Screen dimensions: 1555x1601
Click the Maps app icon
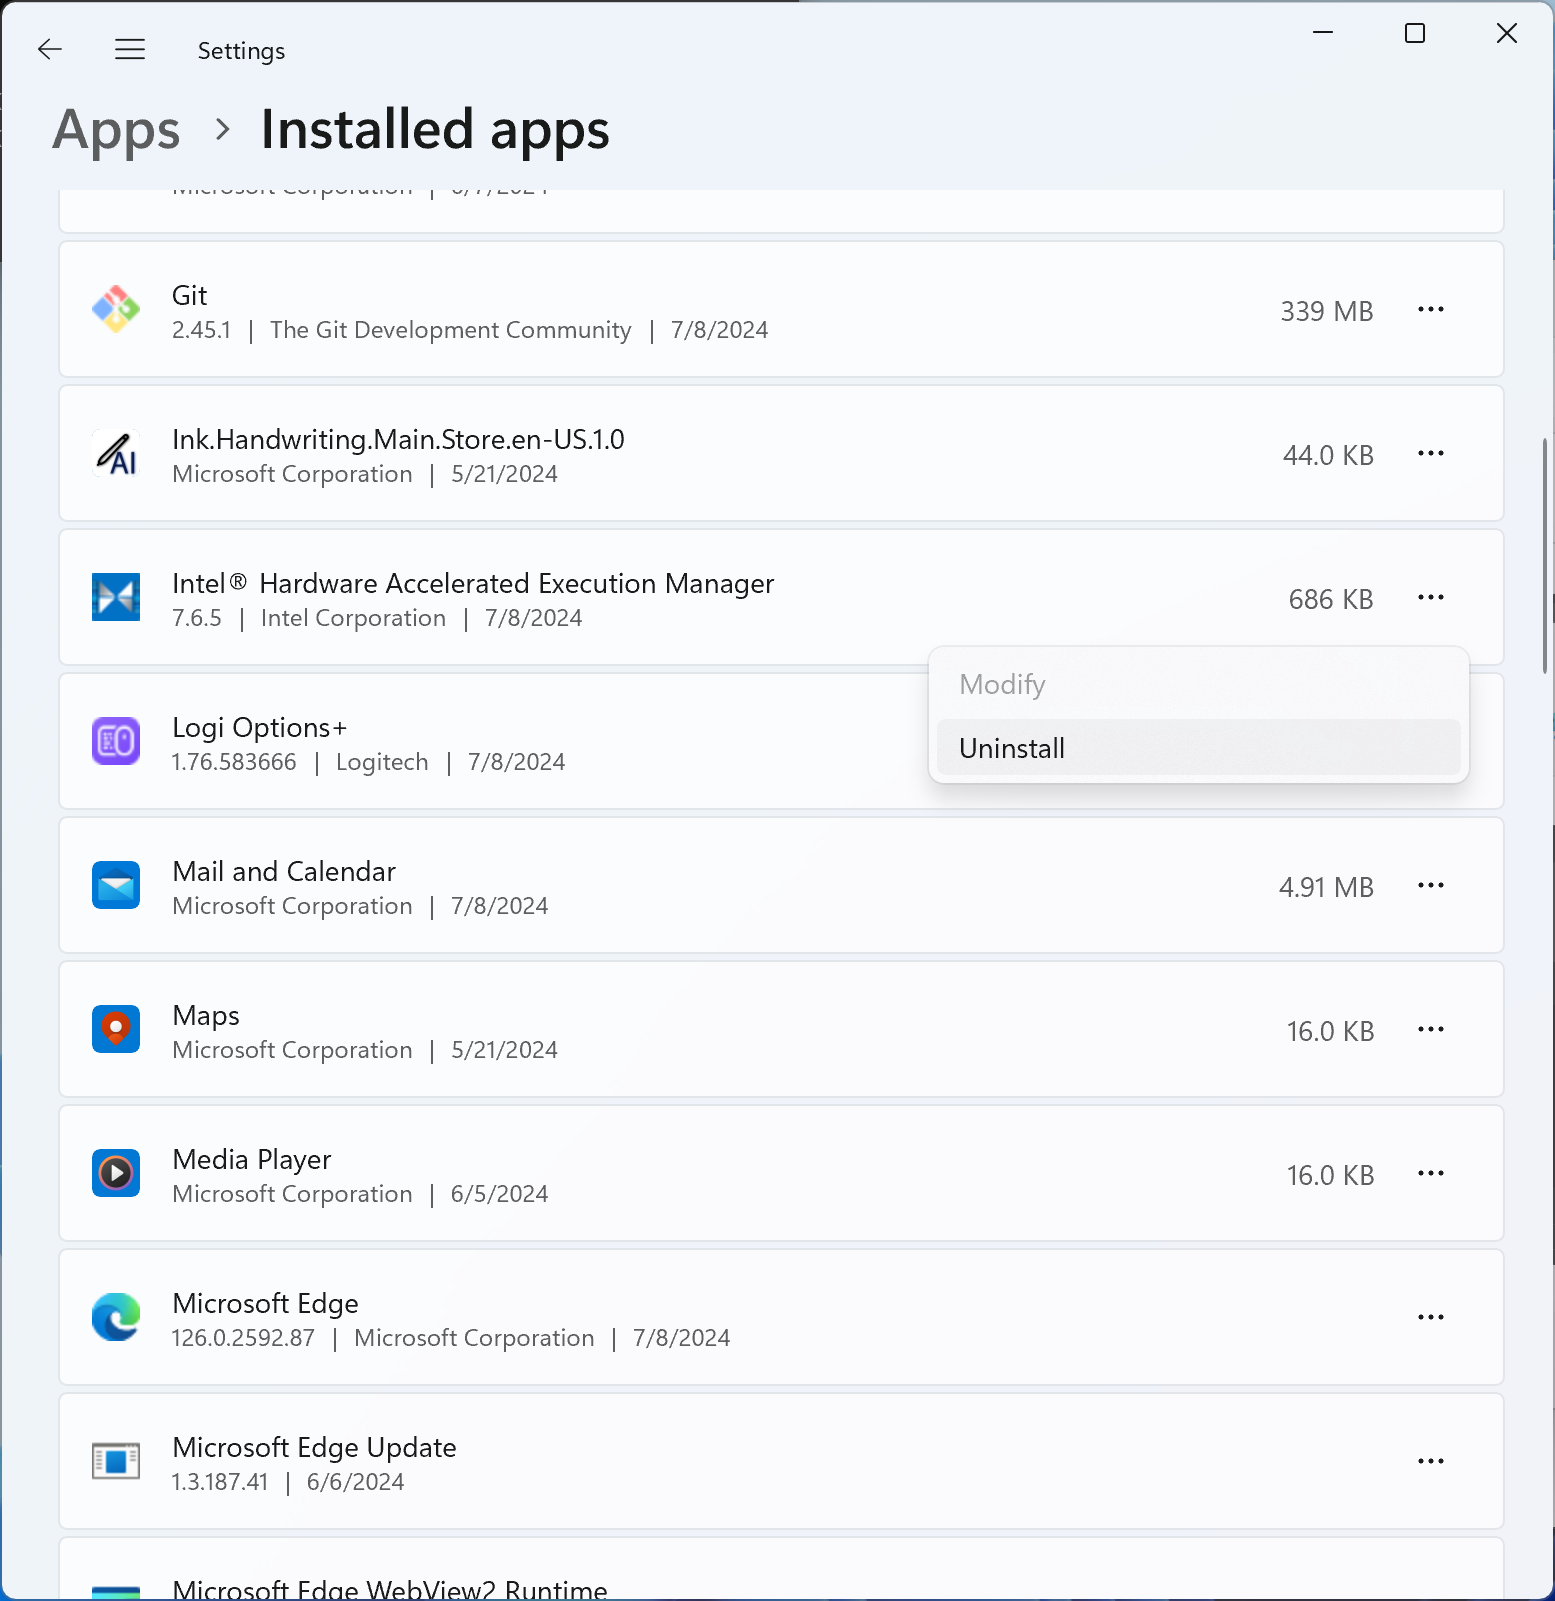coord(116,1030)
